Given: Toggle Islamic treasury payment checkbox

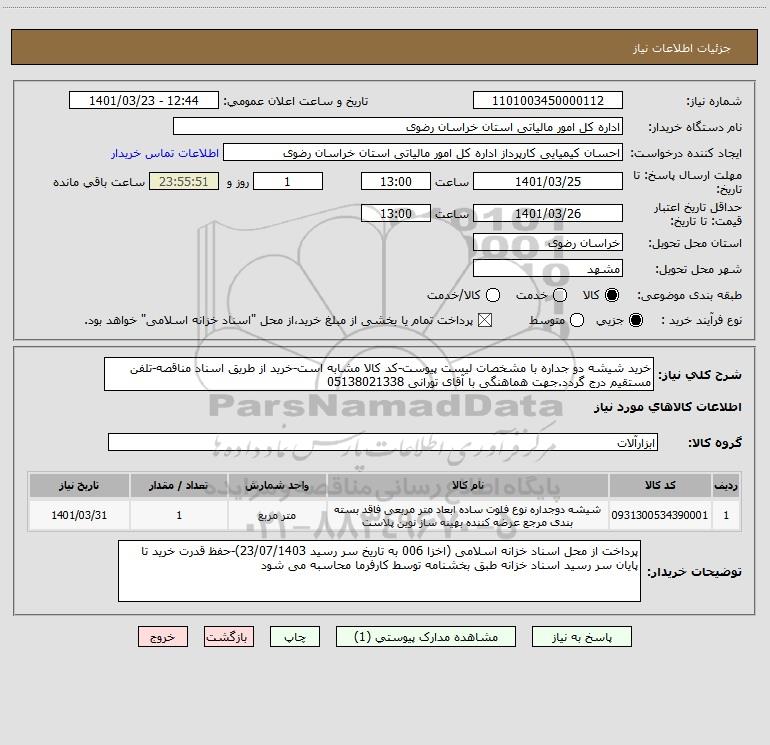Looking at the screenshot, I should click(x=485, y=320).
